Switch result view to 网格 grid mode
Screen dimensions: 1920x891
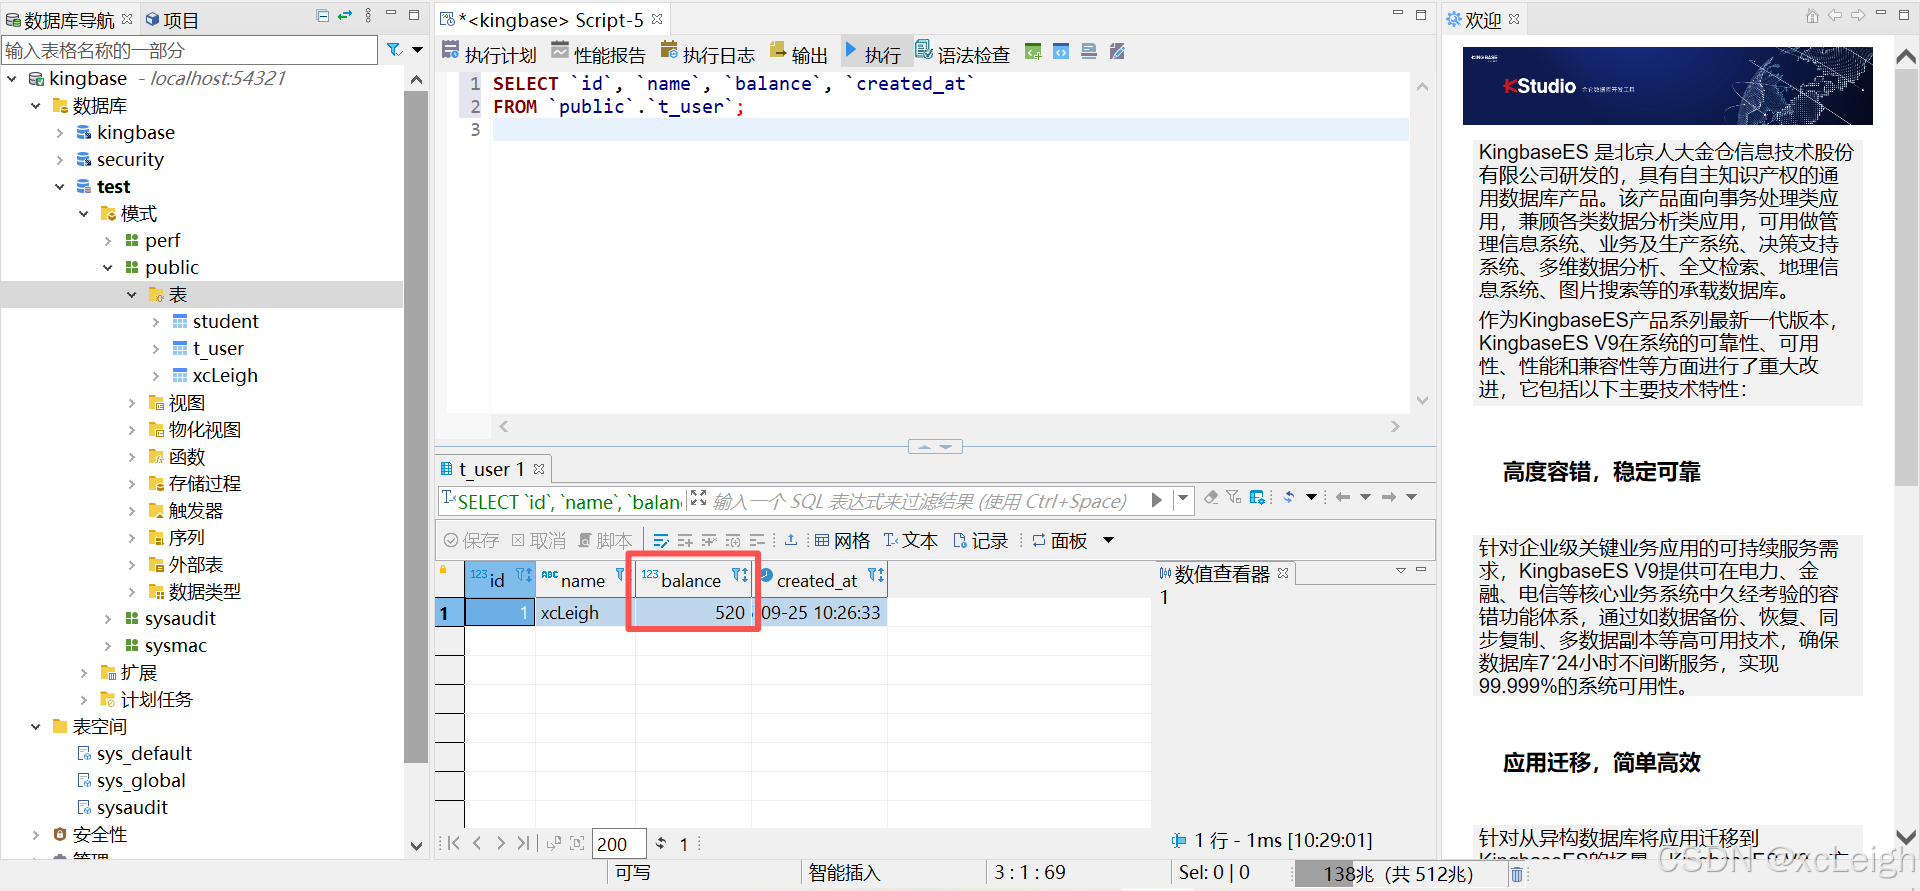[842, 540]
